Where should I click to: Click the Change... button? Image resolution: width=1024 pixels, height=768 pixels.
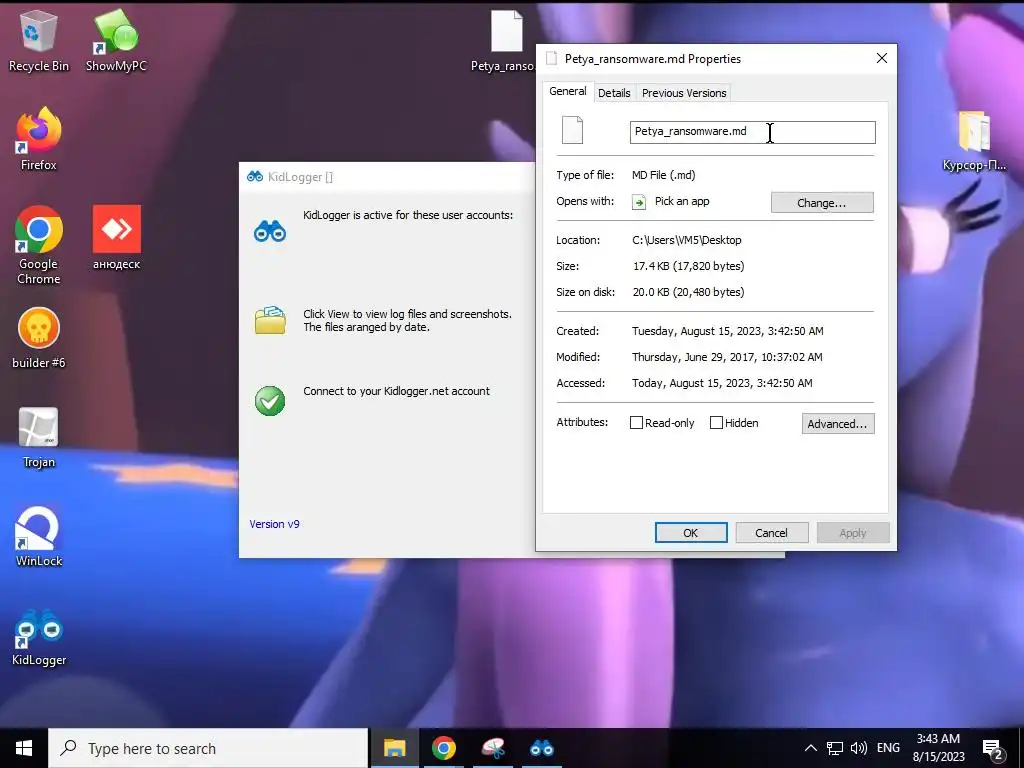pyautogui.click(x=822, y=202)
